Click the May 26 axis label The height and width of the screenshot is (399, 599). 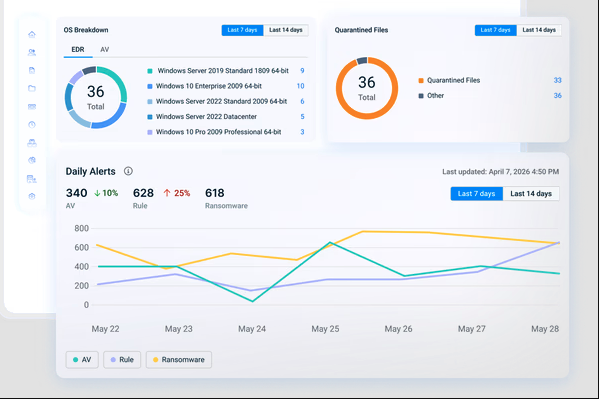point(398,329)
